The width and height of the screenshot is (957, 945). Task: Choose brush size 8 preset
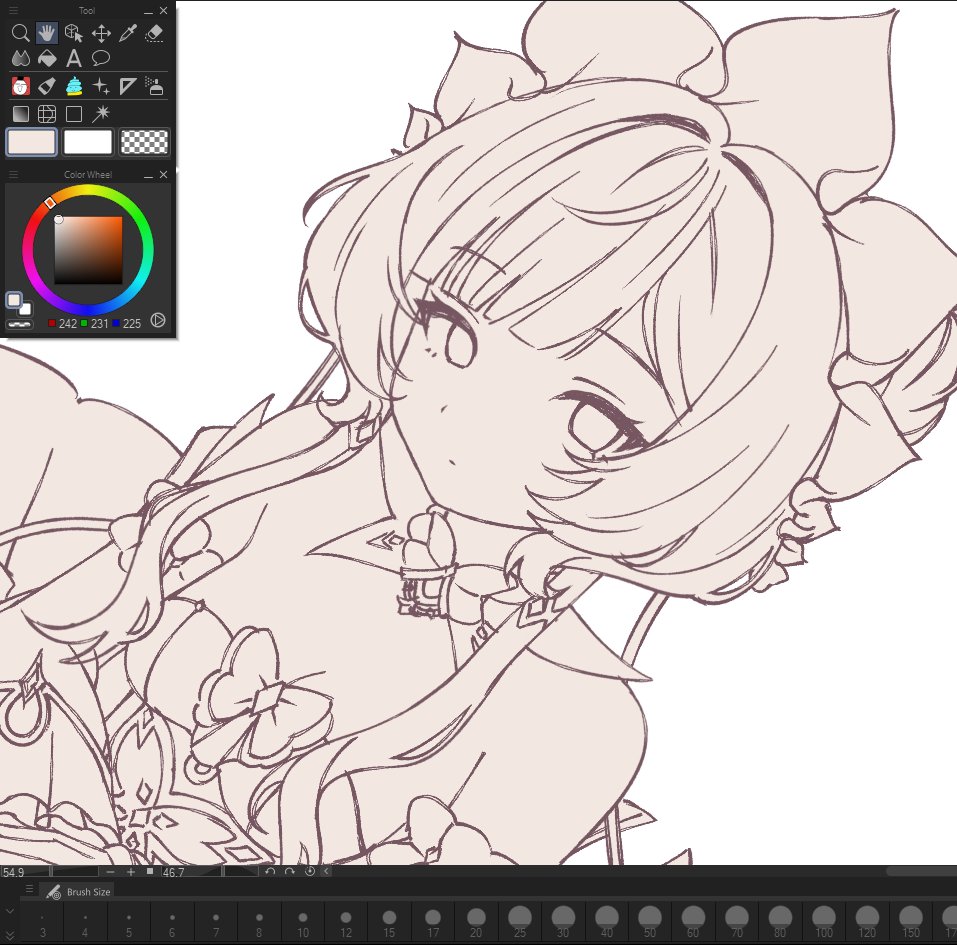point(259,922)
